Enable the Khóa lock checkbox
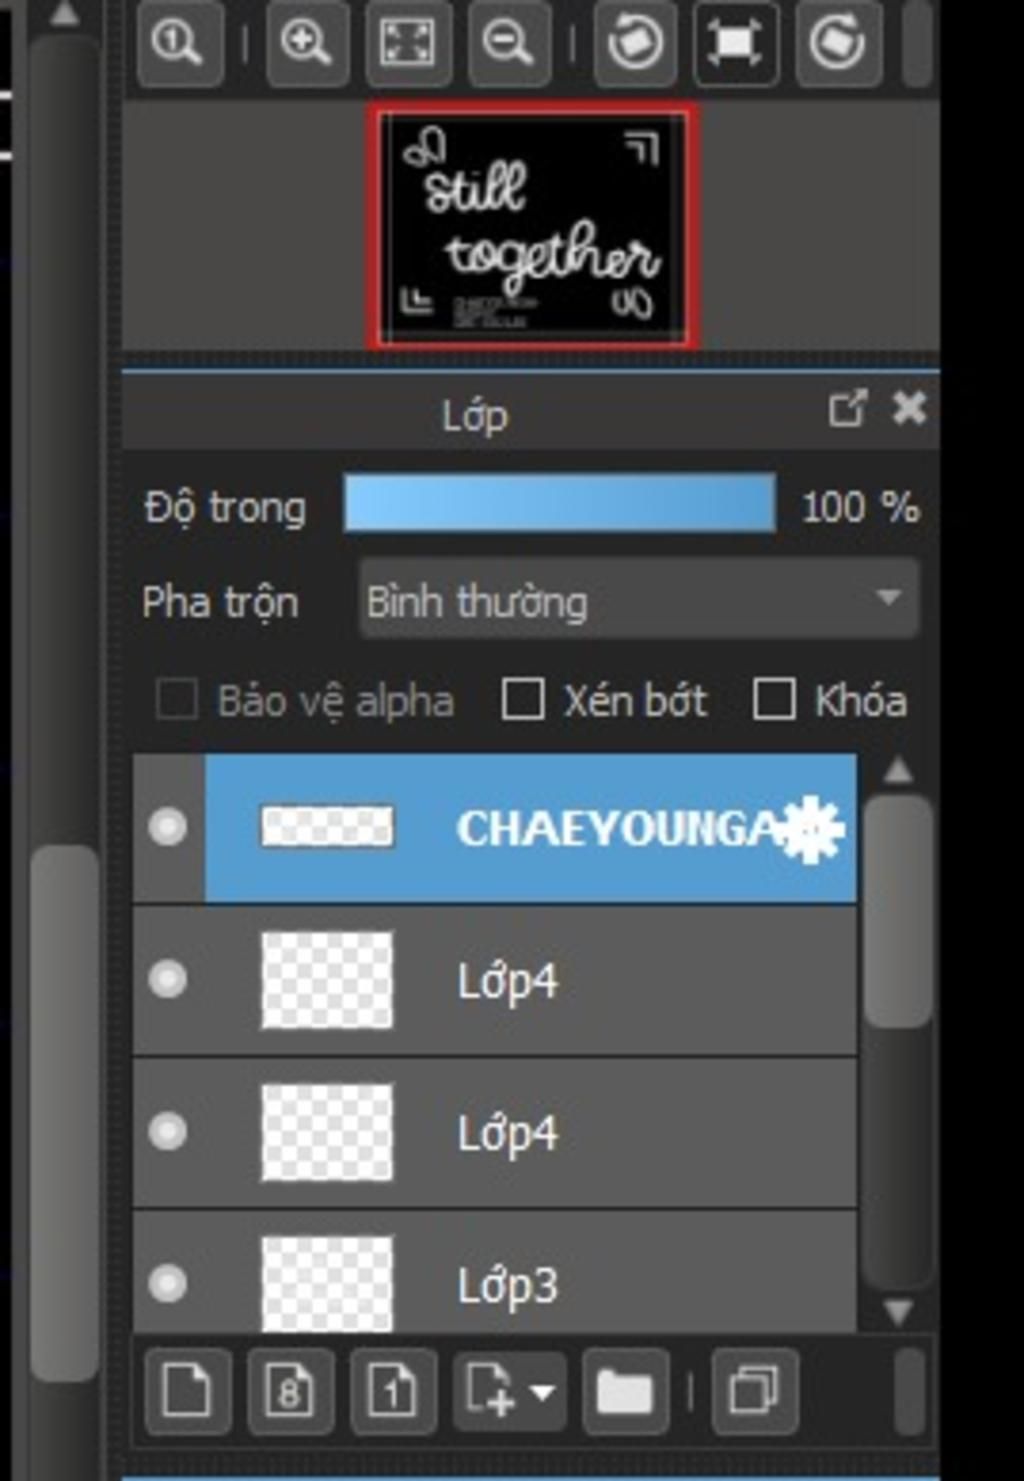The height and width of the screenshot is (1481, 1024). tap(774, 699)
